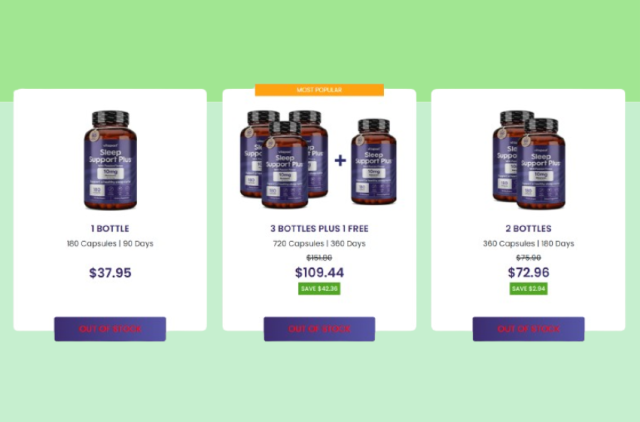Click the 720 Capsules | 360 Days text

(319, 244)
